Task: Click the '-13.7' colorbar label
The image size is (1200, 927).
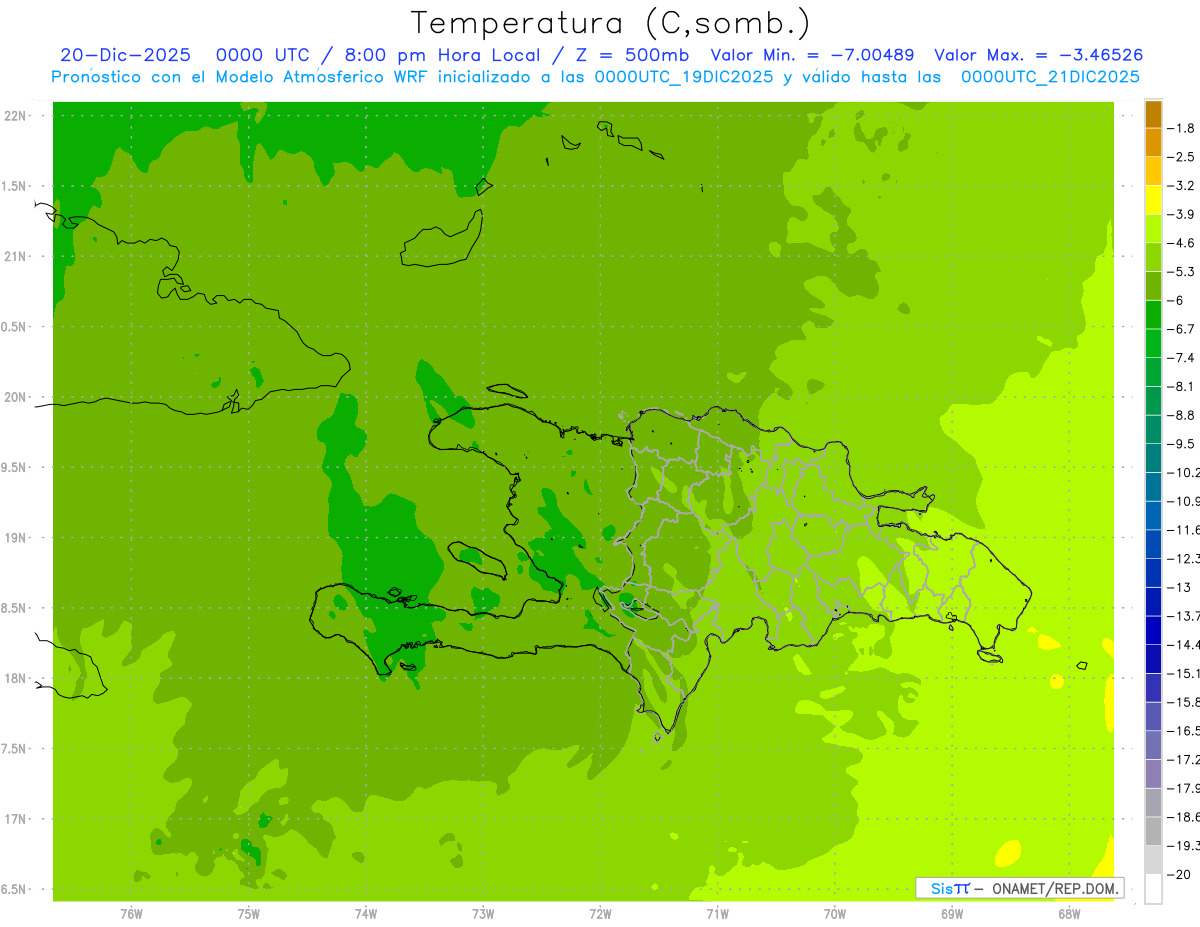Action: click(x=1183, y=616)
